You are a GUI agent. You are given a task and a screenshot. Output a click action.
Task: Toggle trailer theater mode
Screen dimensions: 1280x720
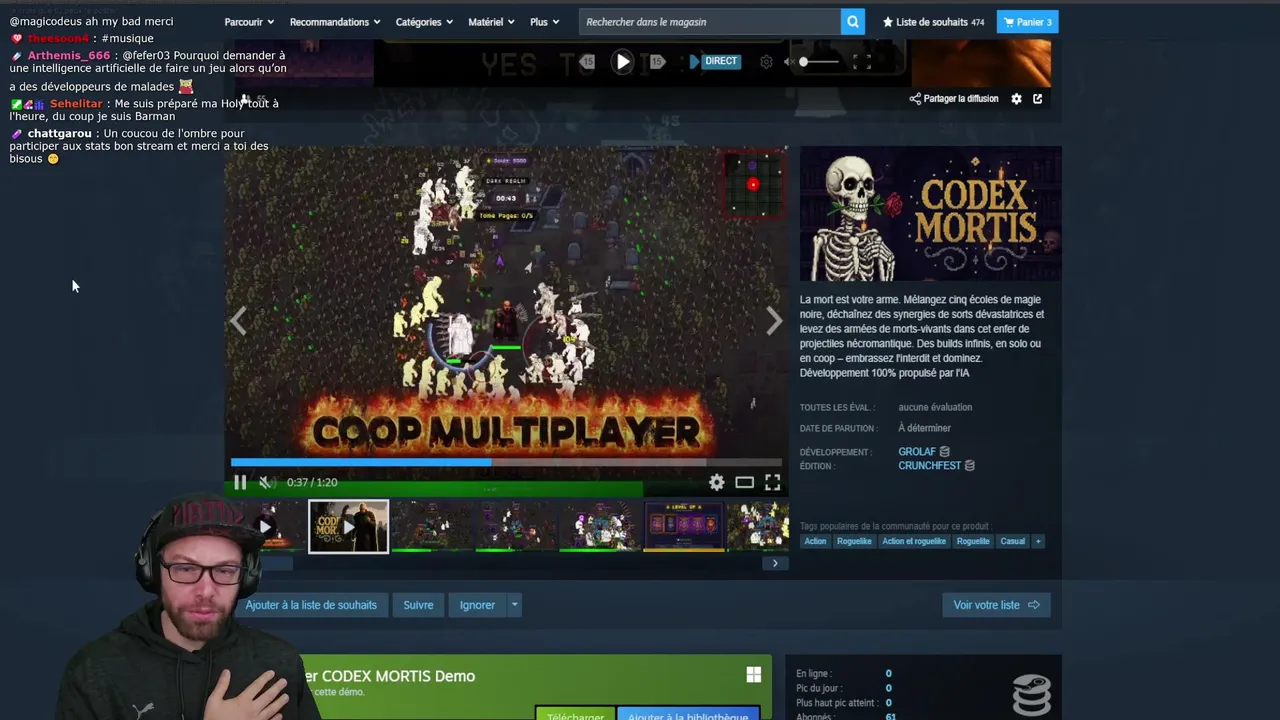click(x=745, y=482)
